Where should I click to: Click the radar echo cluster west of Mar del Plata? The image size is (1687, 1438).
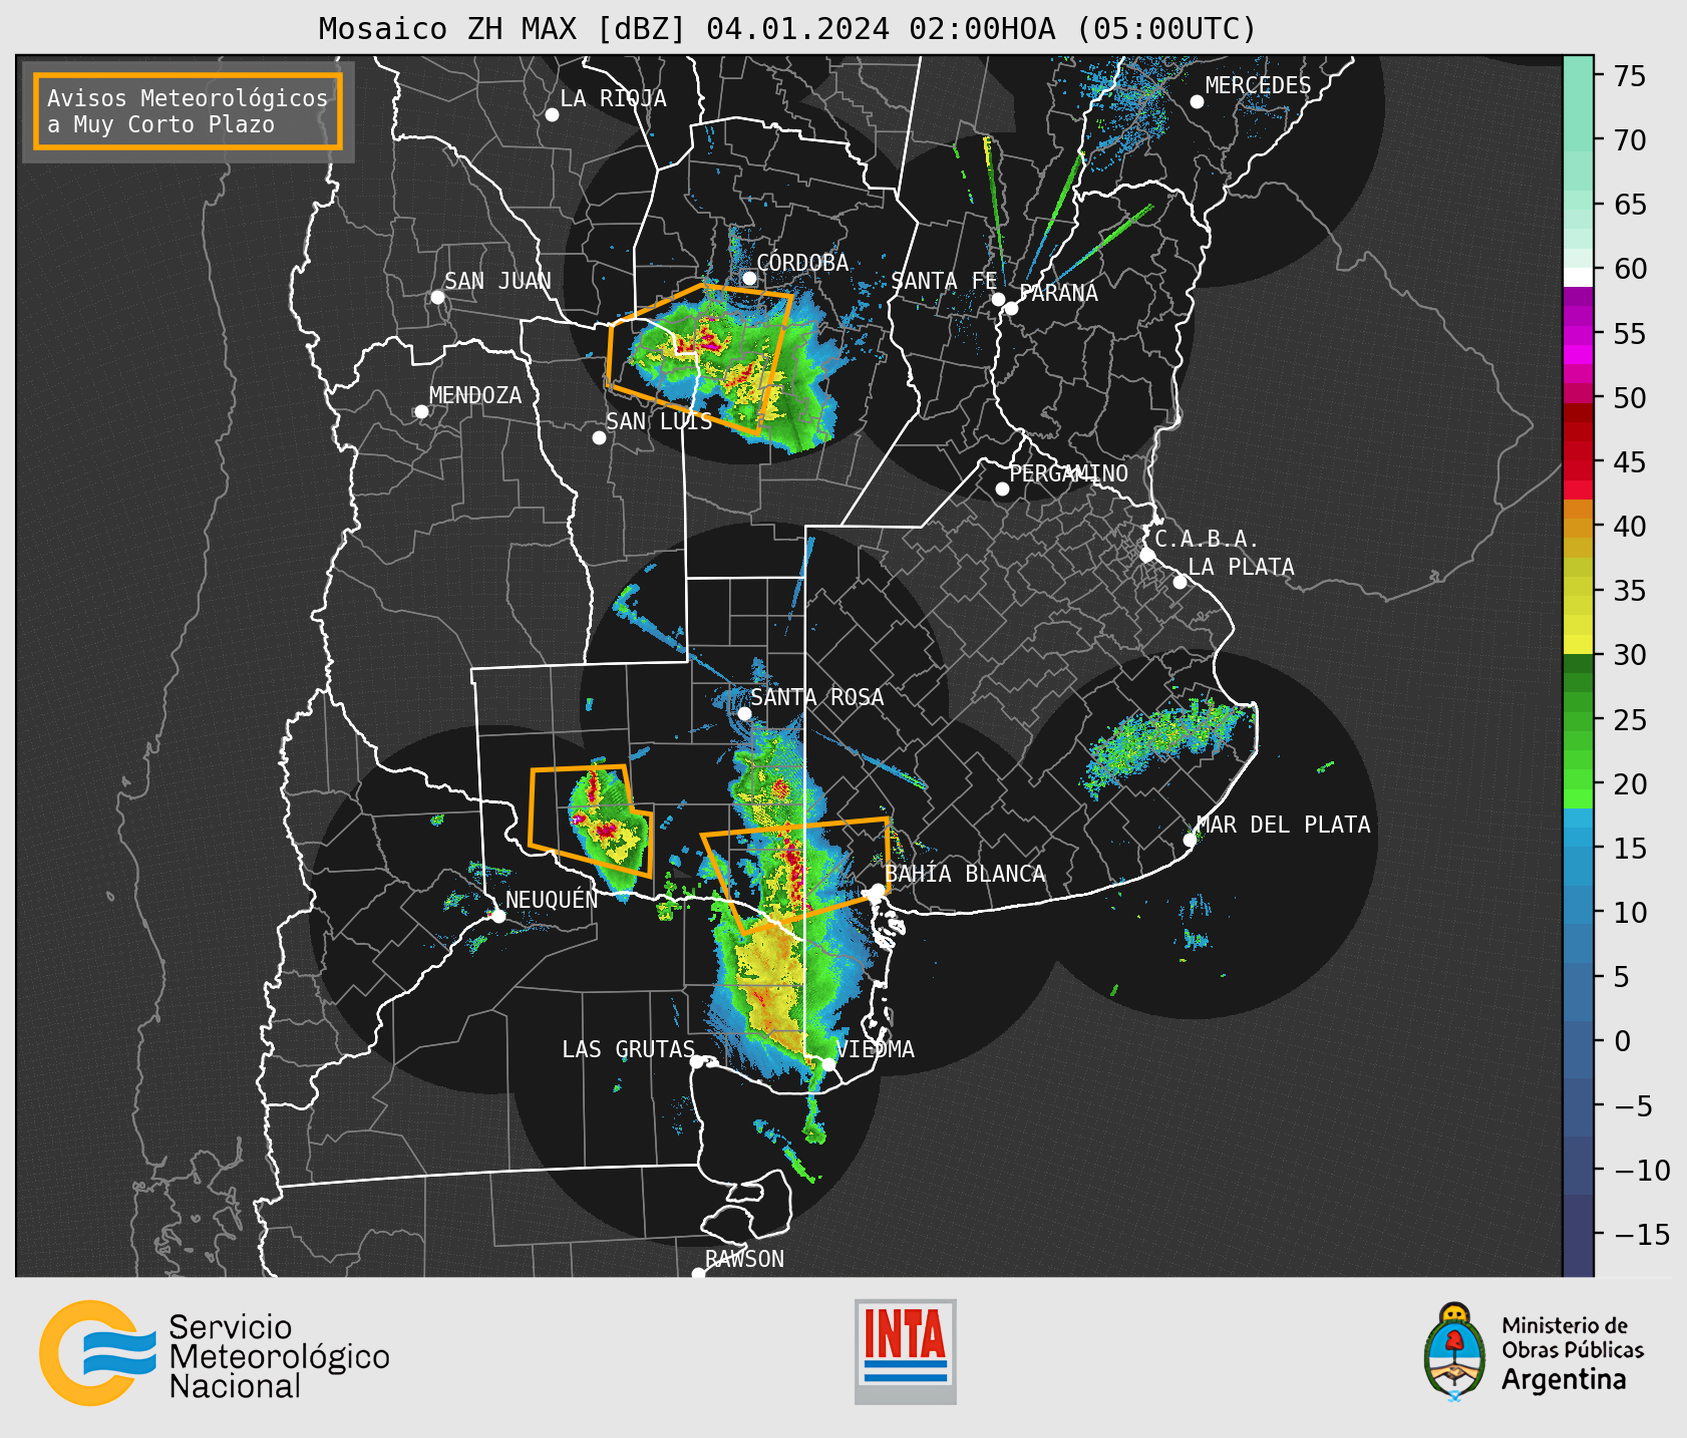tap(1165, 745)
